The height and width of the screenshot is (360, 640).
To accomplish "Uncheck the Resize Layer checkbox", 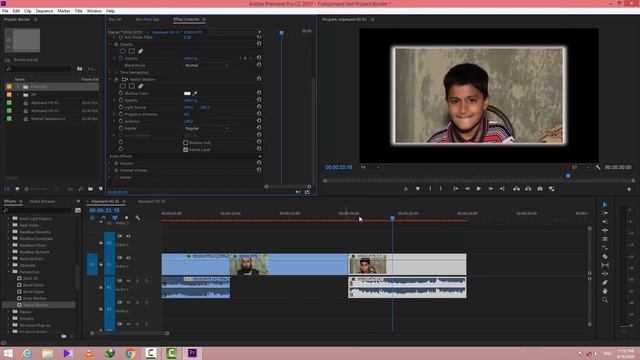I will pyautogui.click(x=186, y=149).
